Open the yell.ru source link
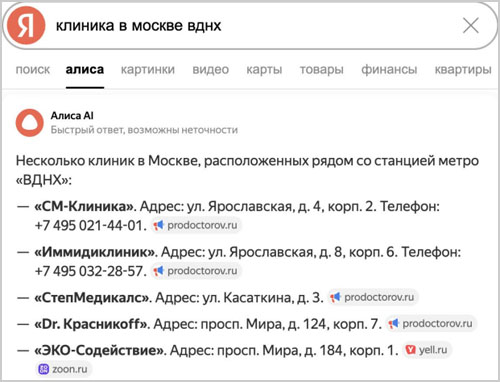 point(427,350)
